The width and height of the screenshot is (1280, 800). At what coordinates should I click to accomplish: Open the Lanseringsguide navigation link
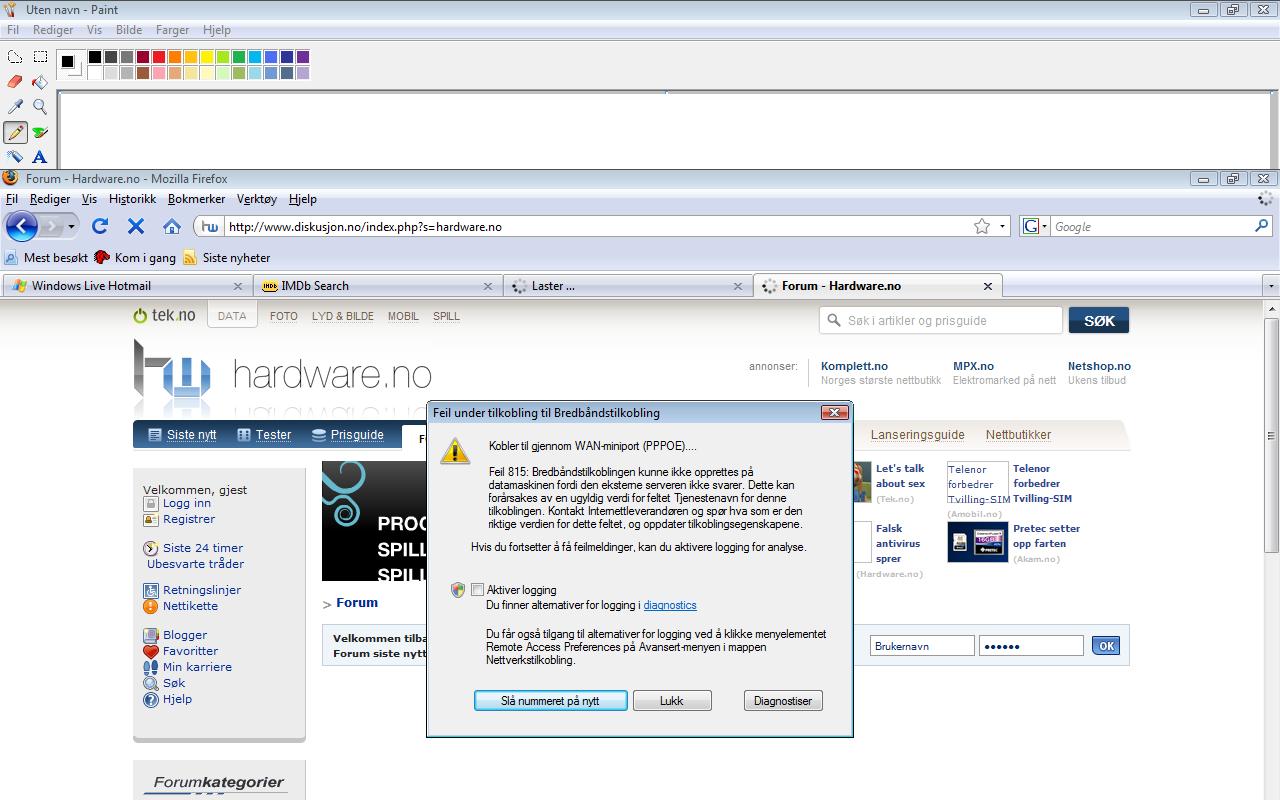tap(918, 435)
